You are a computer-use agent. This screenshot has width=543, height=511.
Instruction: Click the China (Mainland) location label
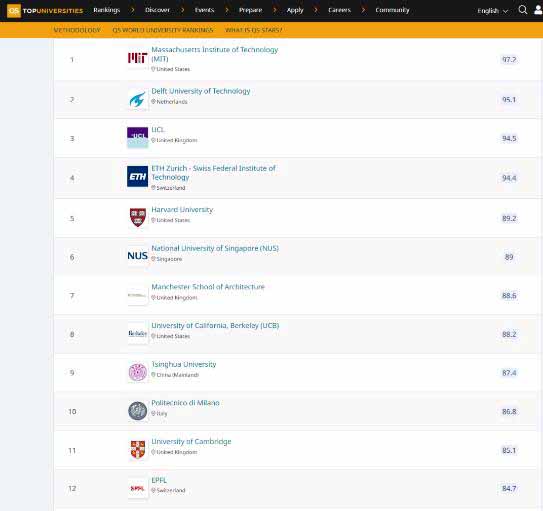(175, 375)
